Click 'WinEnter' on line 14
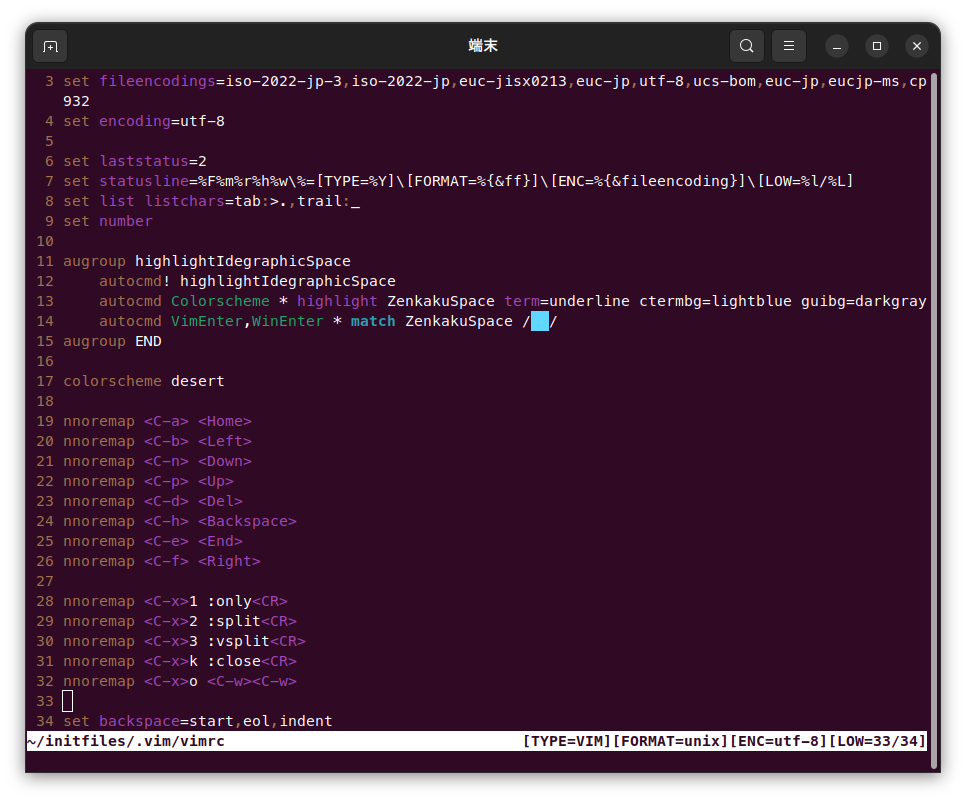Viewport: 966px width, 801px height. 288,321
